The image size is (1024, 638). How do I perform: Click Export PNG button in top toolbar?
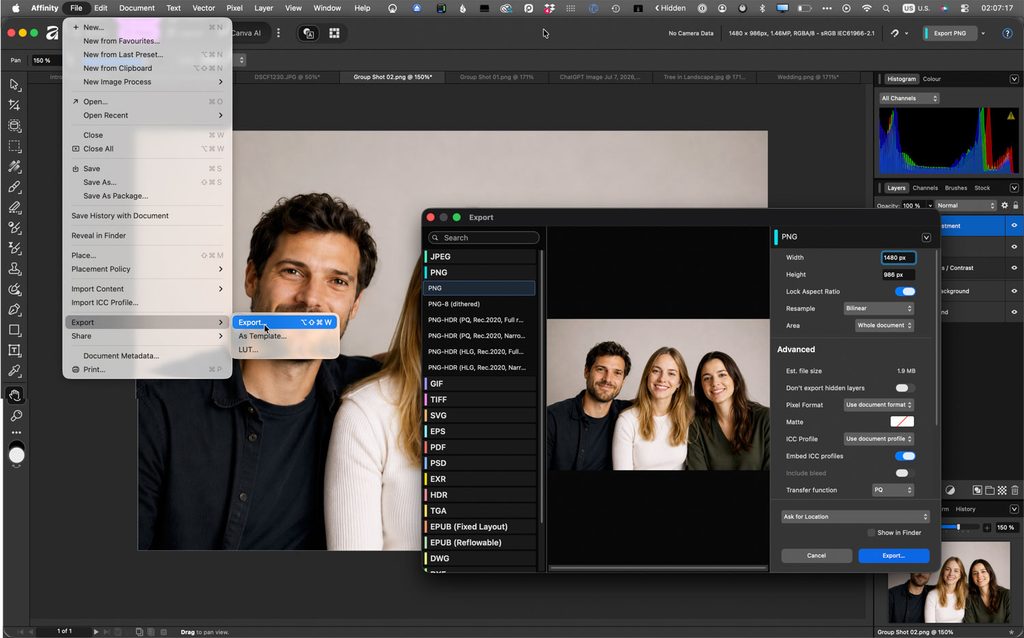[950, 33]
